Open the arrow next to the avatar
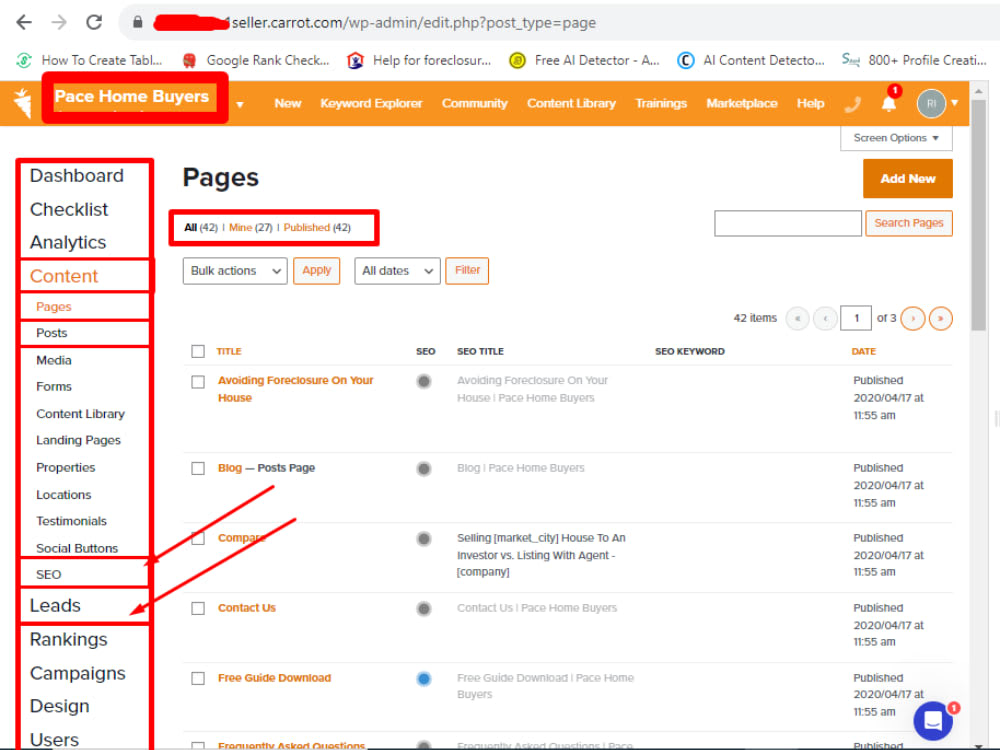This screenshot has height=750, width=1000. (x=955, y=103)
